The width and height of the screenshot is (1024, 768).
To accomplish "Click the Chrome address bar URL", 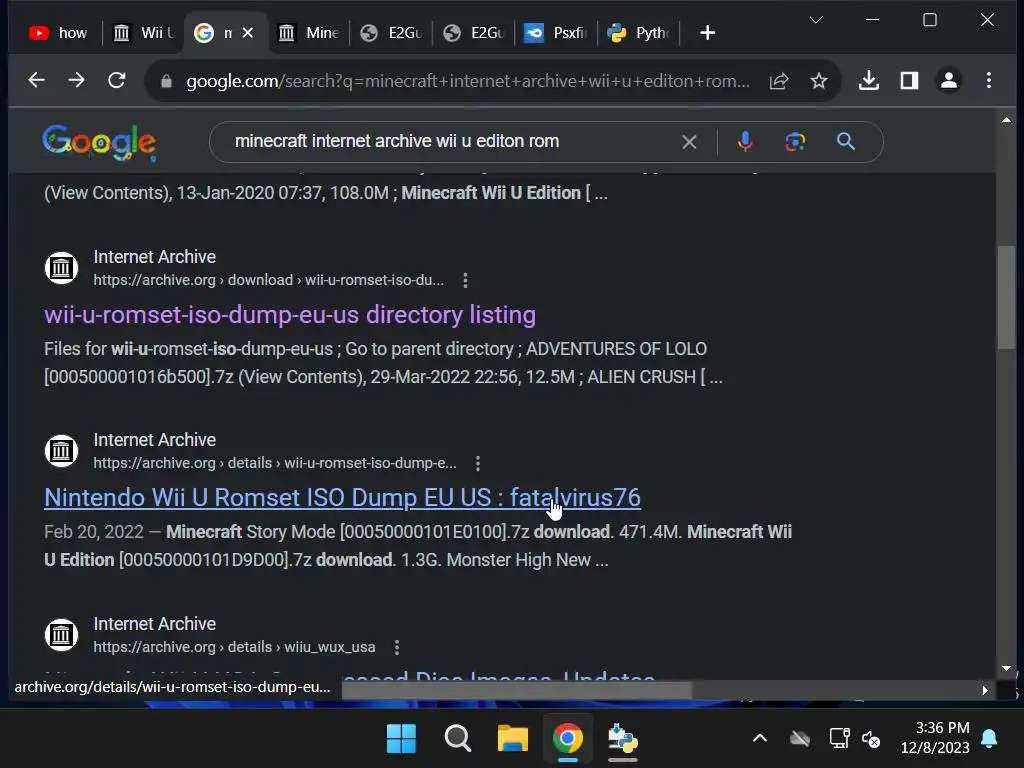I will click(x=468, y=81).
